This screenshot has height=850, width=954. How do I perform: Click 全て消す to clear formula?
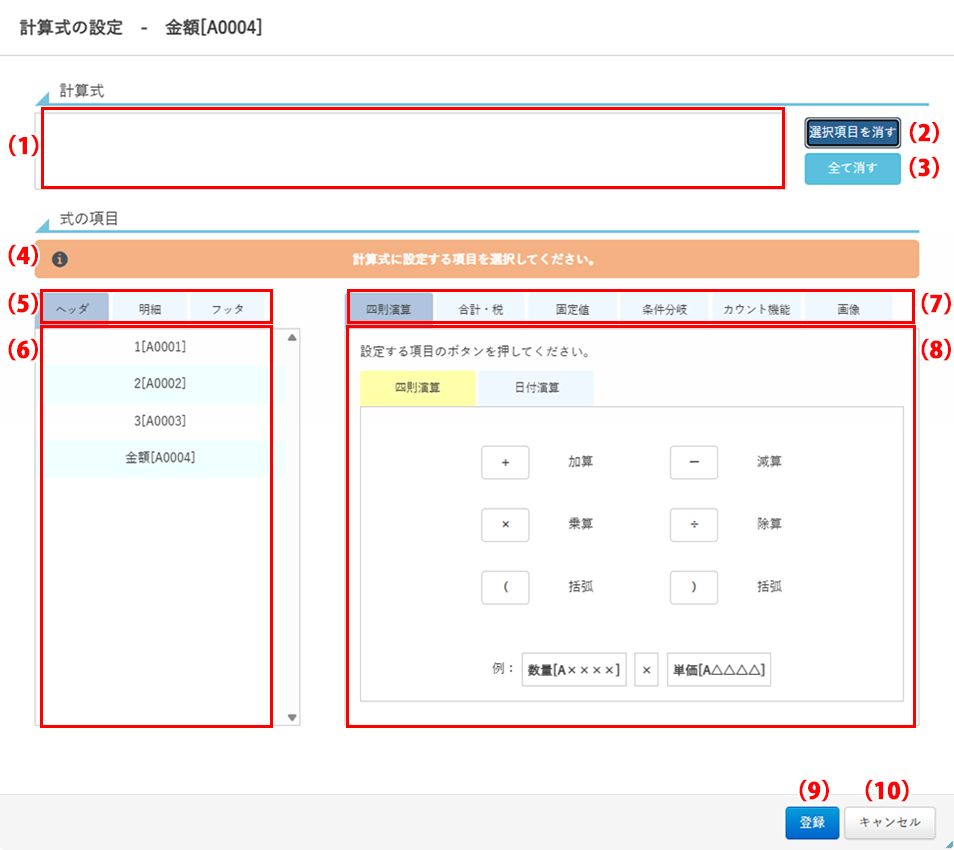coord(852,169)
